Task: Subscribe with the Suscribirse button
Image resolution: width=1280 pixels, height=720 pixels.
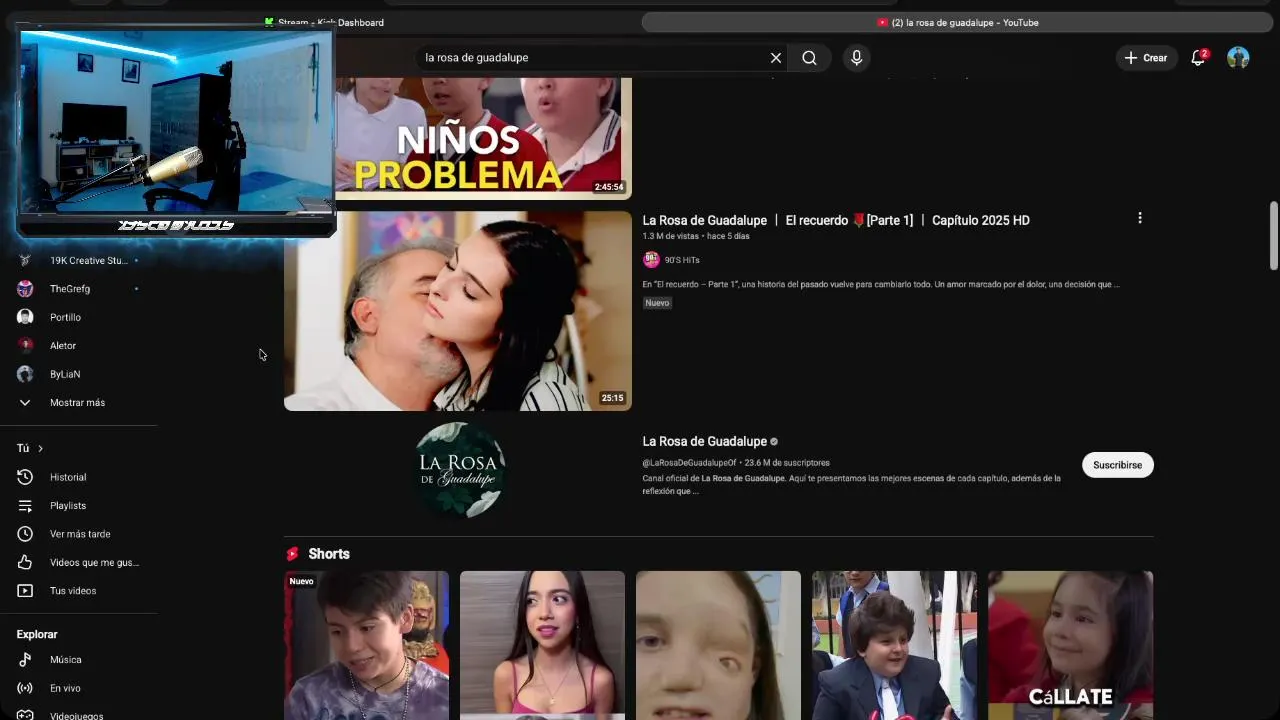Action: coord(1117,465)
